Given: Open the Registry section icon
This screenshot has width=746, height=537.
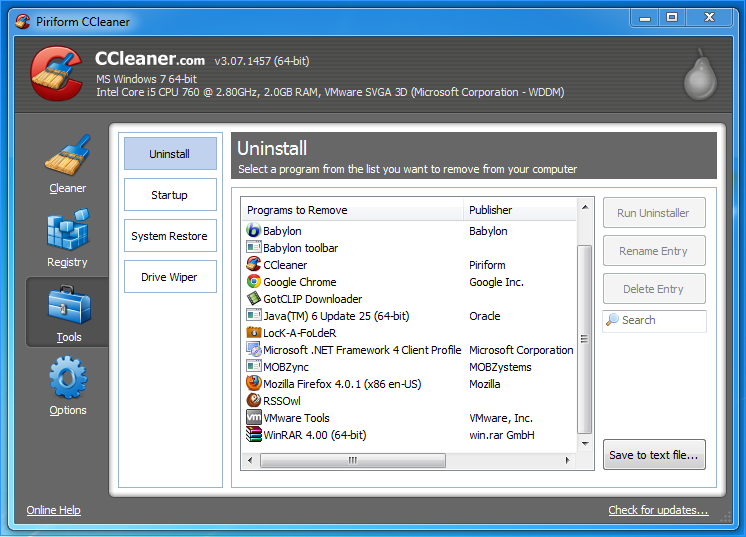Looking at the screenshot, I should 68,229.
